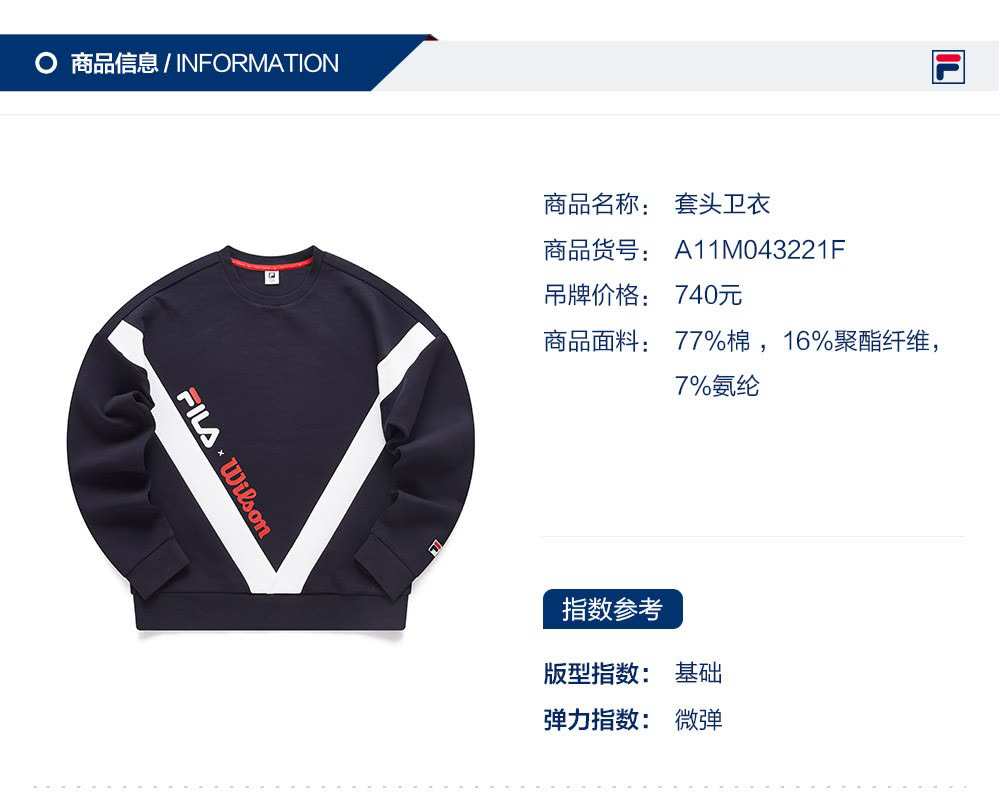Click the product code A11M043221F
This screenshot has height=810, width=1000.
point(760,250)
